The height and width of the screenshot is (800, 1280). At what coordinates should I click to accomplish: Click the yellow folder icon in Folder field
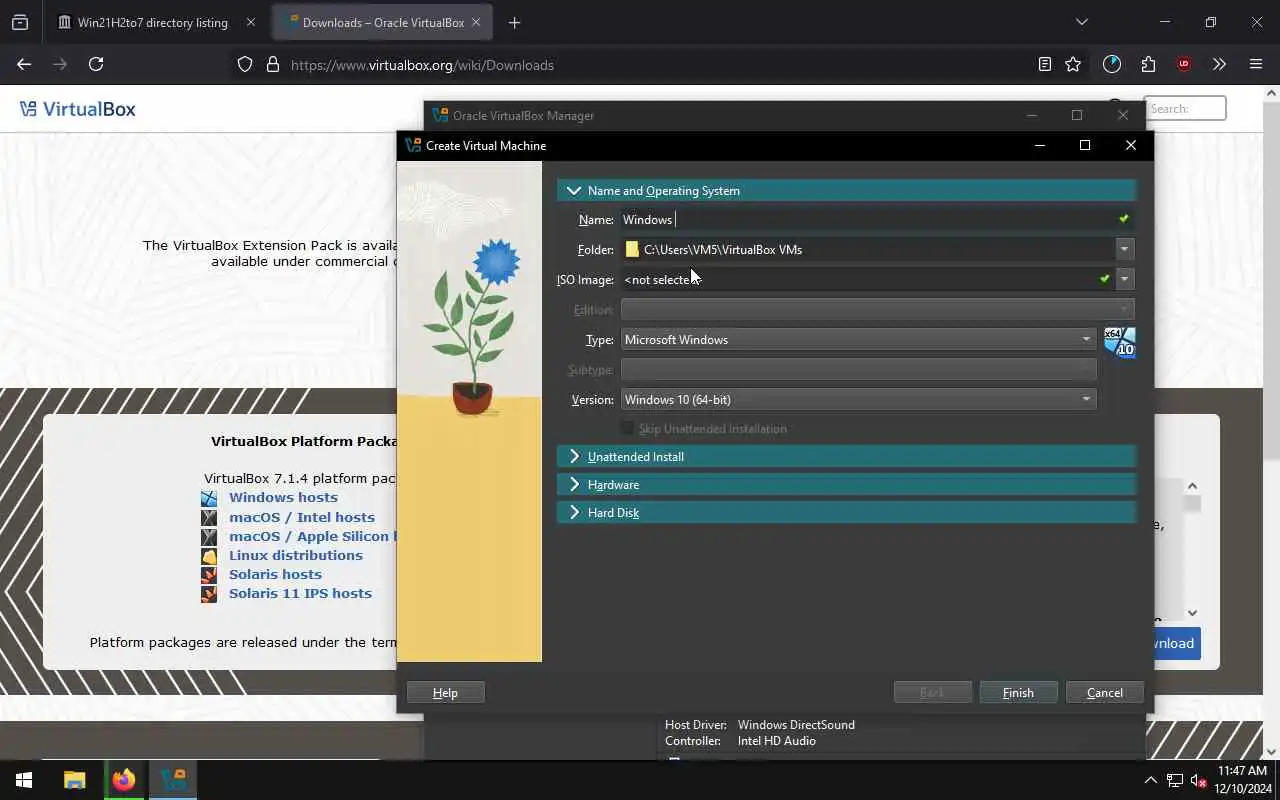(x=632, y=249)
